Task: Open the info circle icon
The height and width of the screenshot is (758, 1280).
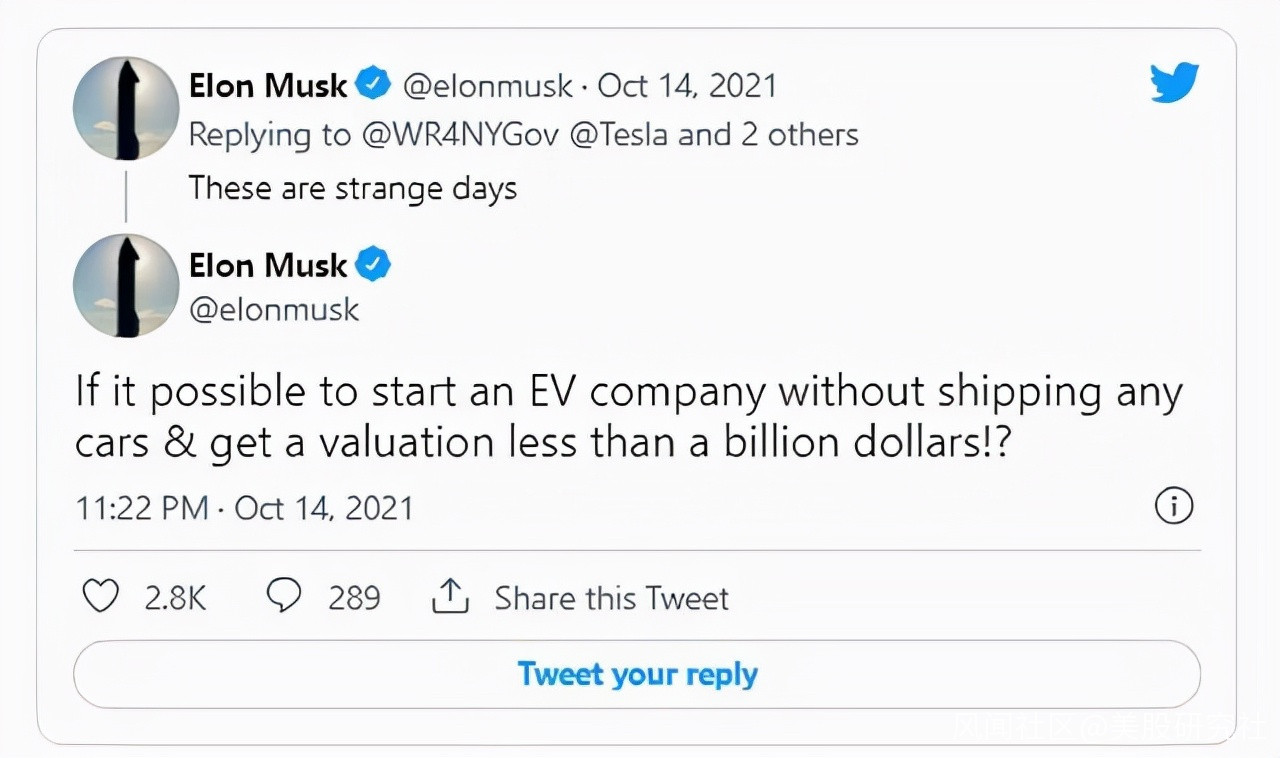Action: pyautogui.click(x=1174, y=507)
